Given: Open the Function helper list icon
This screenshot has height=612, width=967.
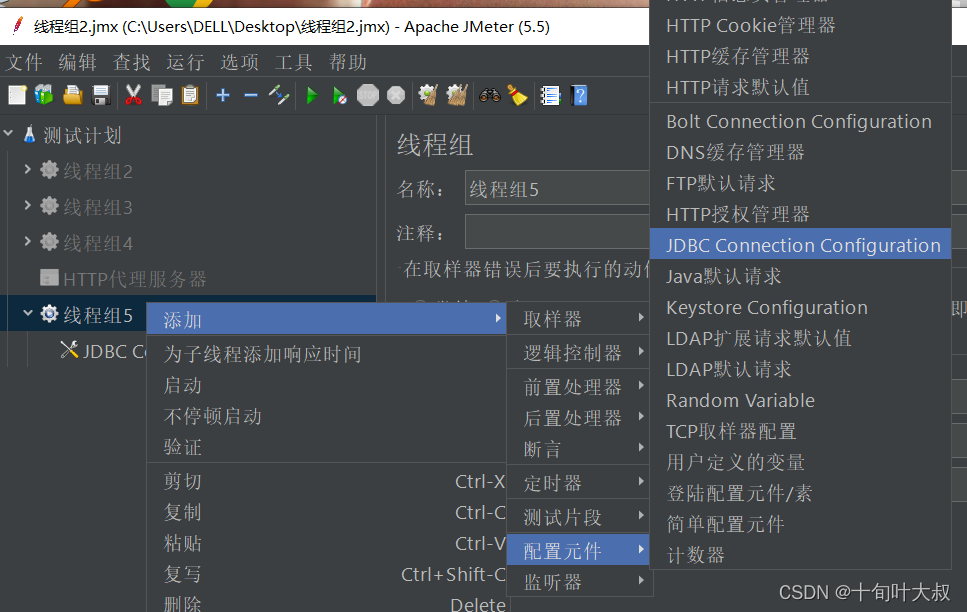Looking at the screenshot, I should coord(550,96).
